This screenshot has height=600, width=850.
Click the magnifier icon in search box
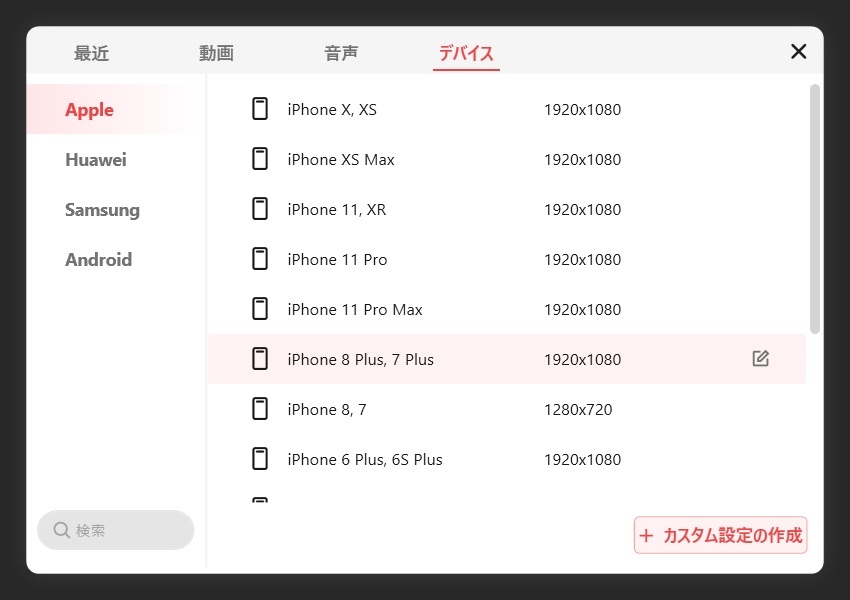tap(62, 530)
